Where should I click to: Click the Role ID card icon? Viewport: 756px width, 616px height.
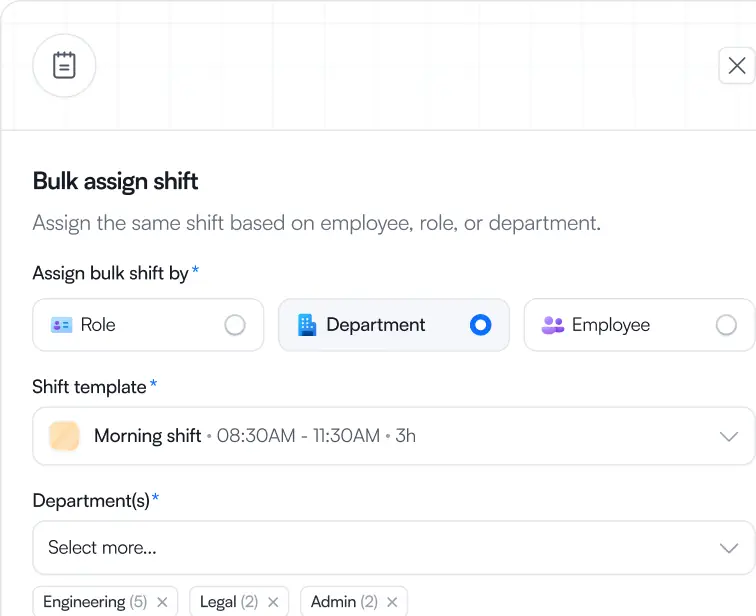[x=62, y=325]
